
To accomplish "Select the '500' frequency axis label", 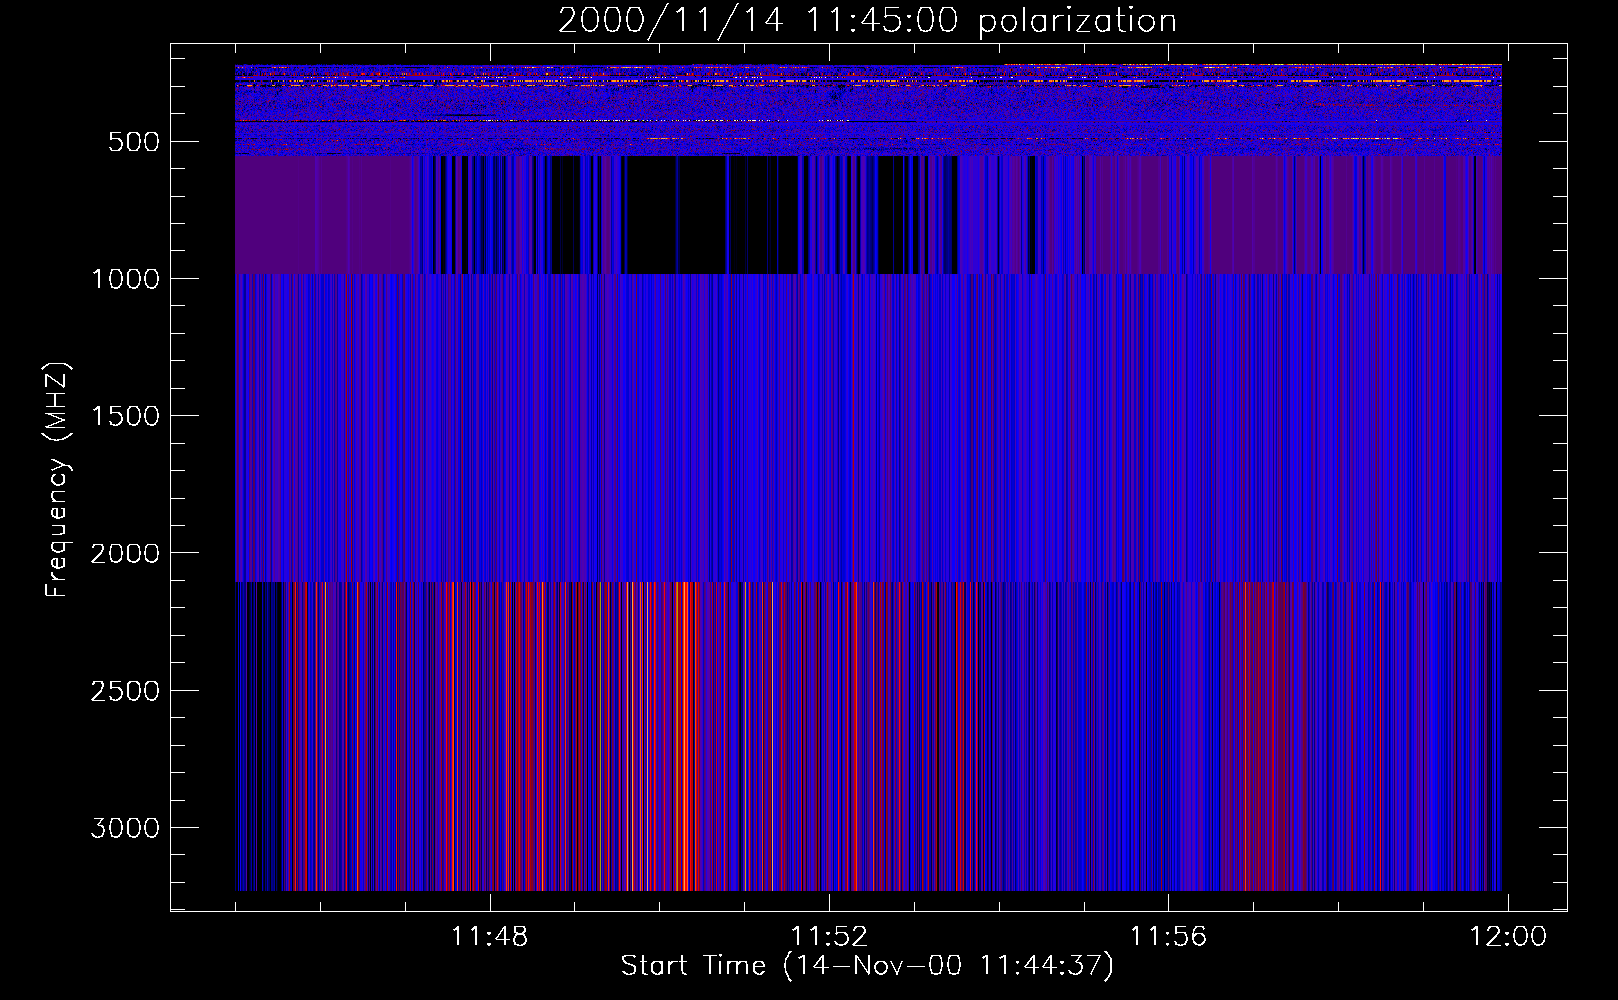I will pos(134,142).
